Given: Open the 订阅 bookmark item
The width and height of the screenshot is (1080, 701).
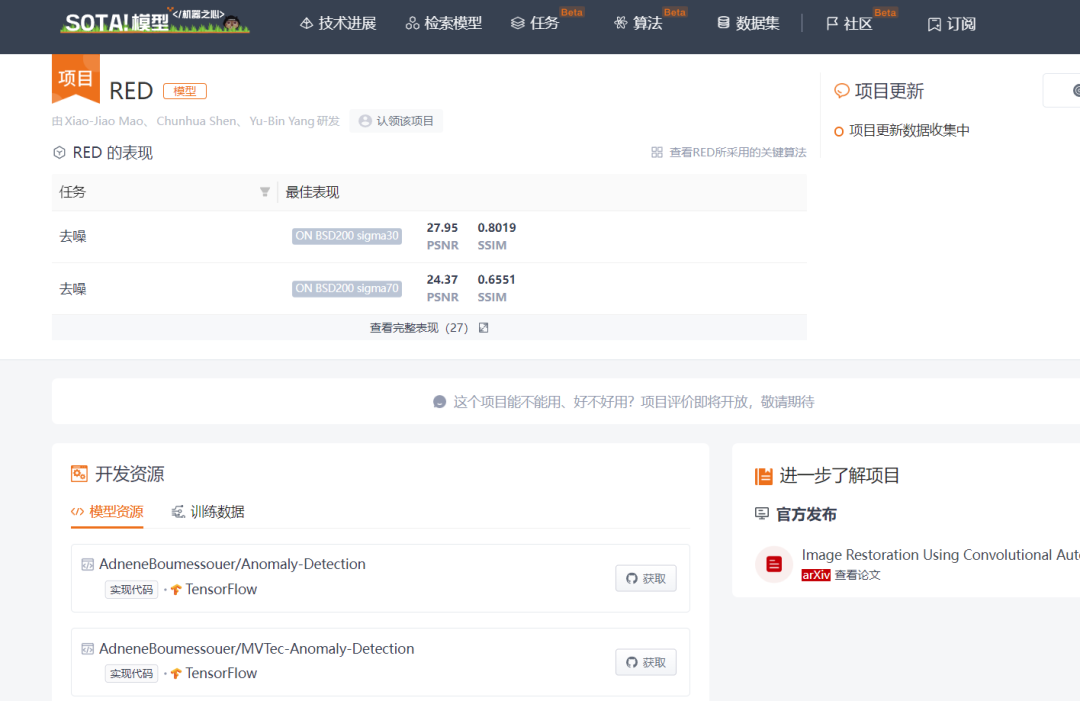Looking at the screenshot, I should point(952,24).
